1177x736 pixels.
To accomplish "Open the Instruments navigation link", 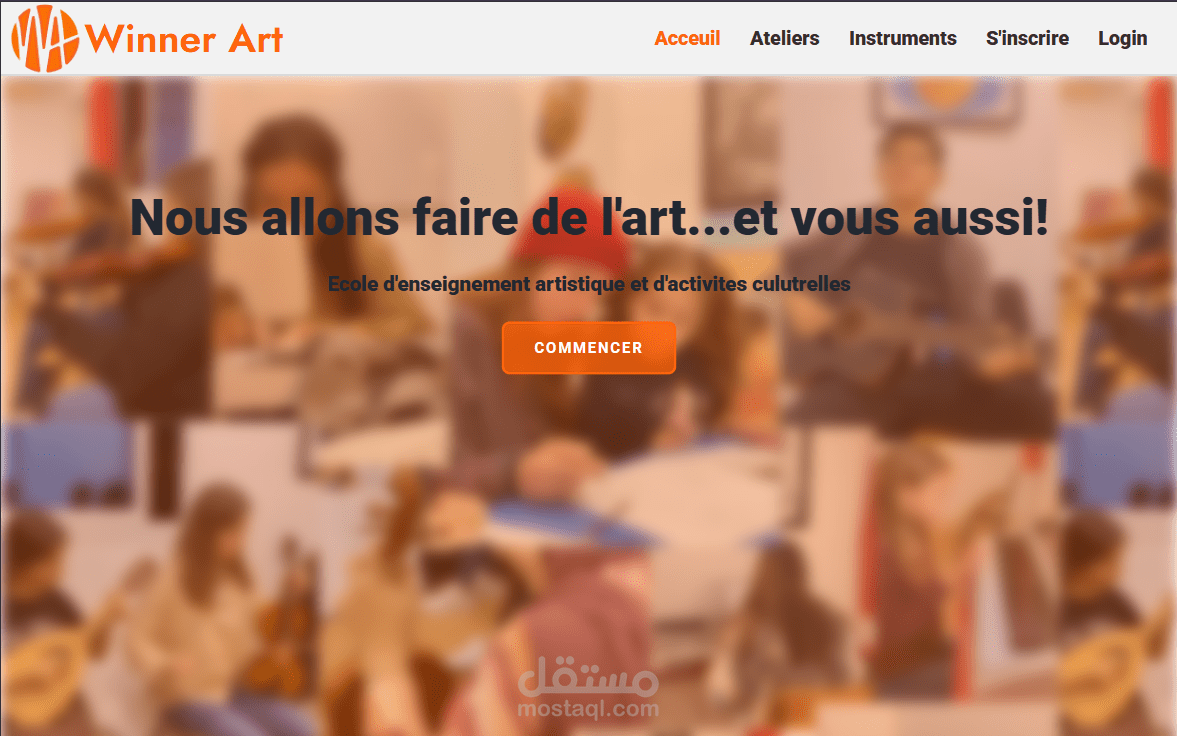I will 902,38.
